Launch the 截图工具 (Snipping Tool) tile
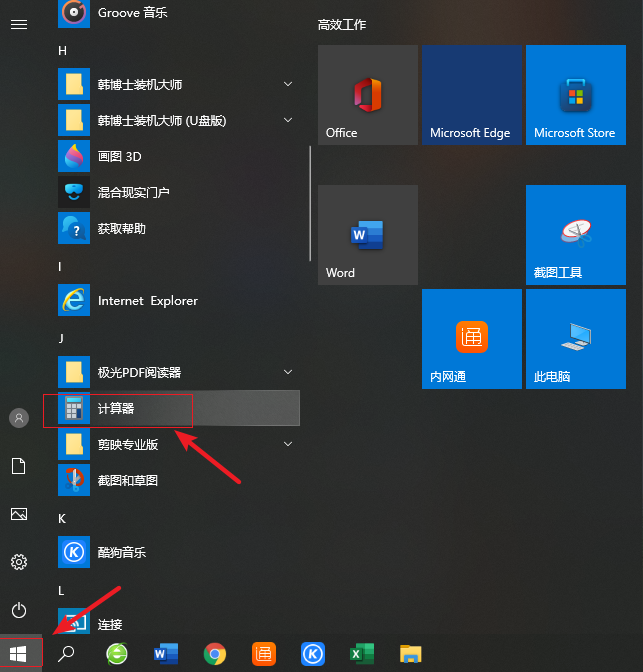Screen dimensions: 643x672 pyautogui.click(x=574, y=236)
